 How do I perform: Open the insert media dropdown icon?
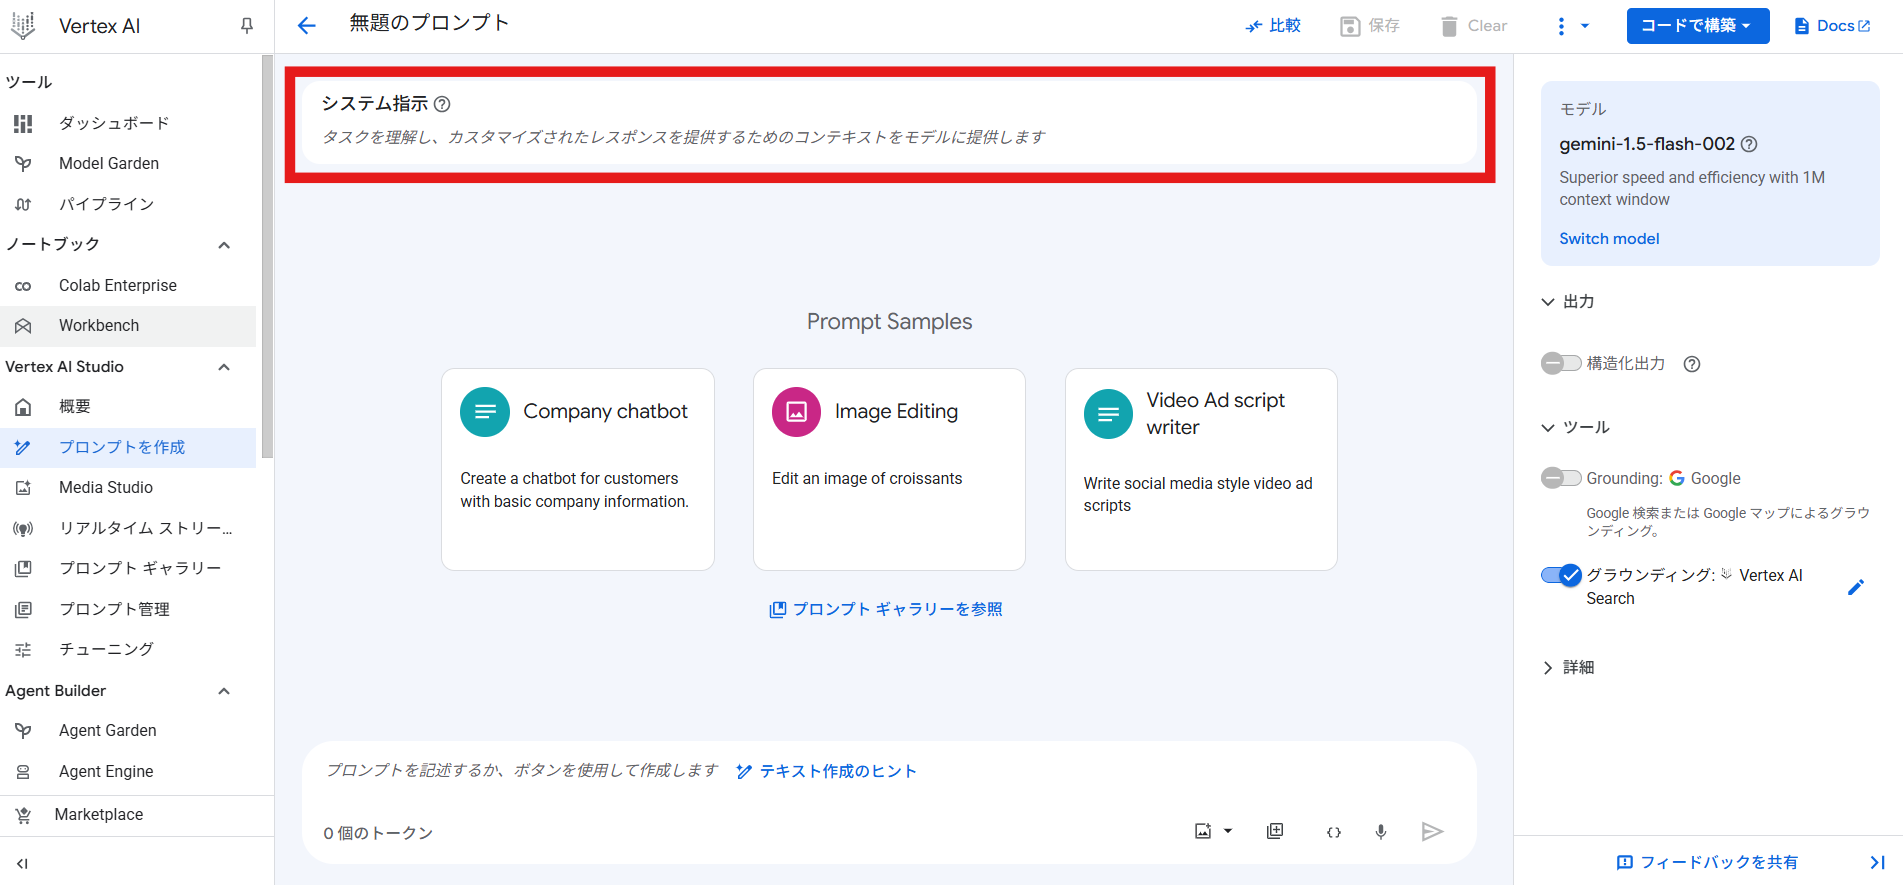(x=1213, y=831)
